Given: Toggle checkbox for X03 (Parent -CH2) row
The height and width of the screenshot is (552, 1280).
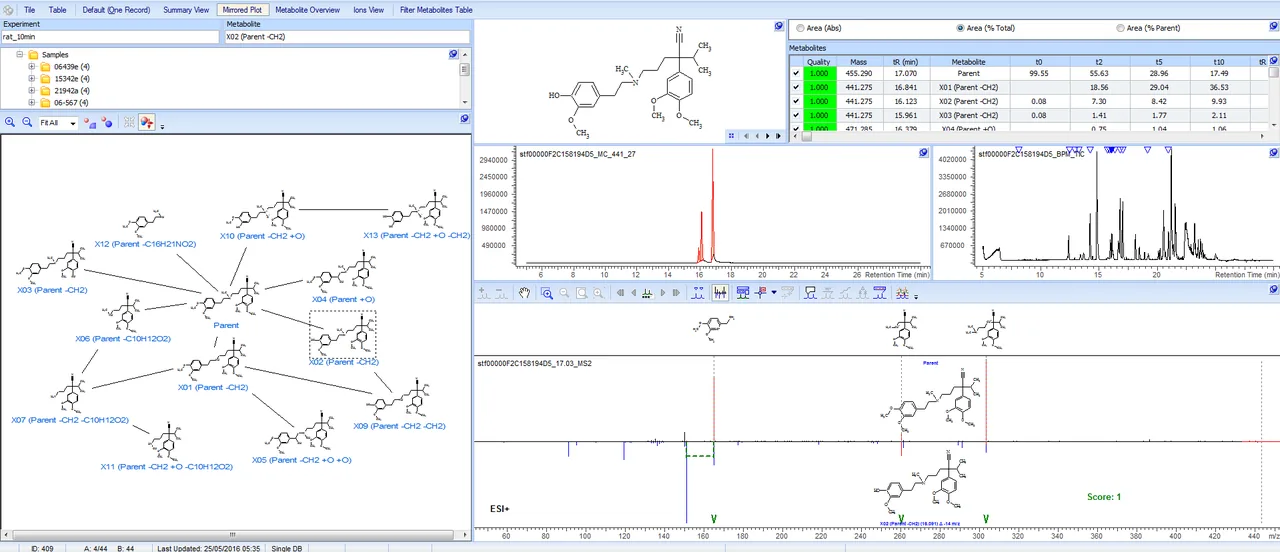Looking at the screenshot, I should 796,116.
